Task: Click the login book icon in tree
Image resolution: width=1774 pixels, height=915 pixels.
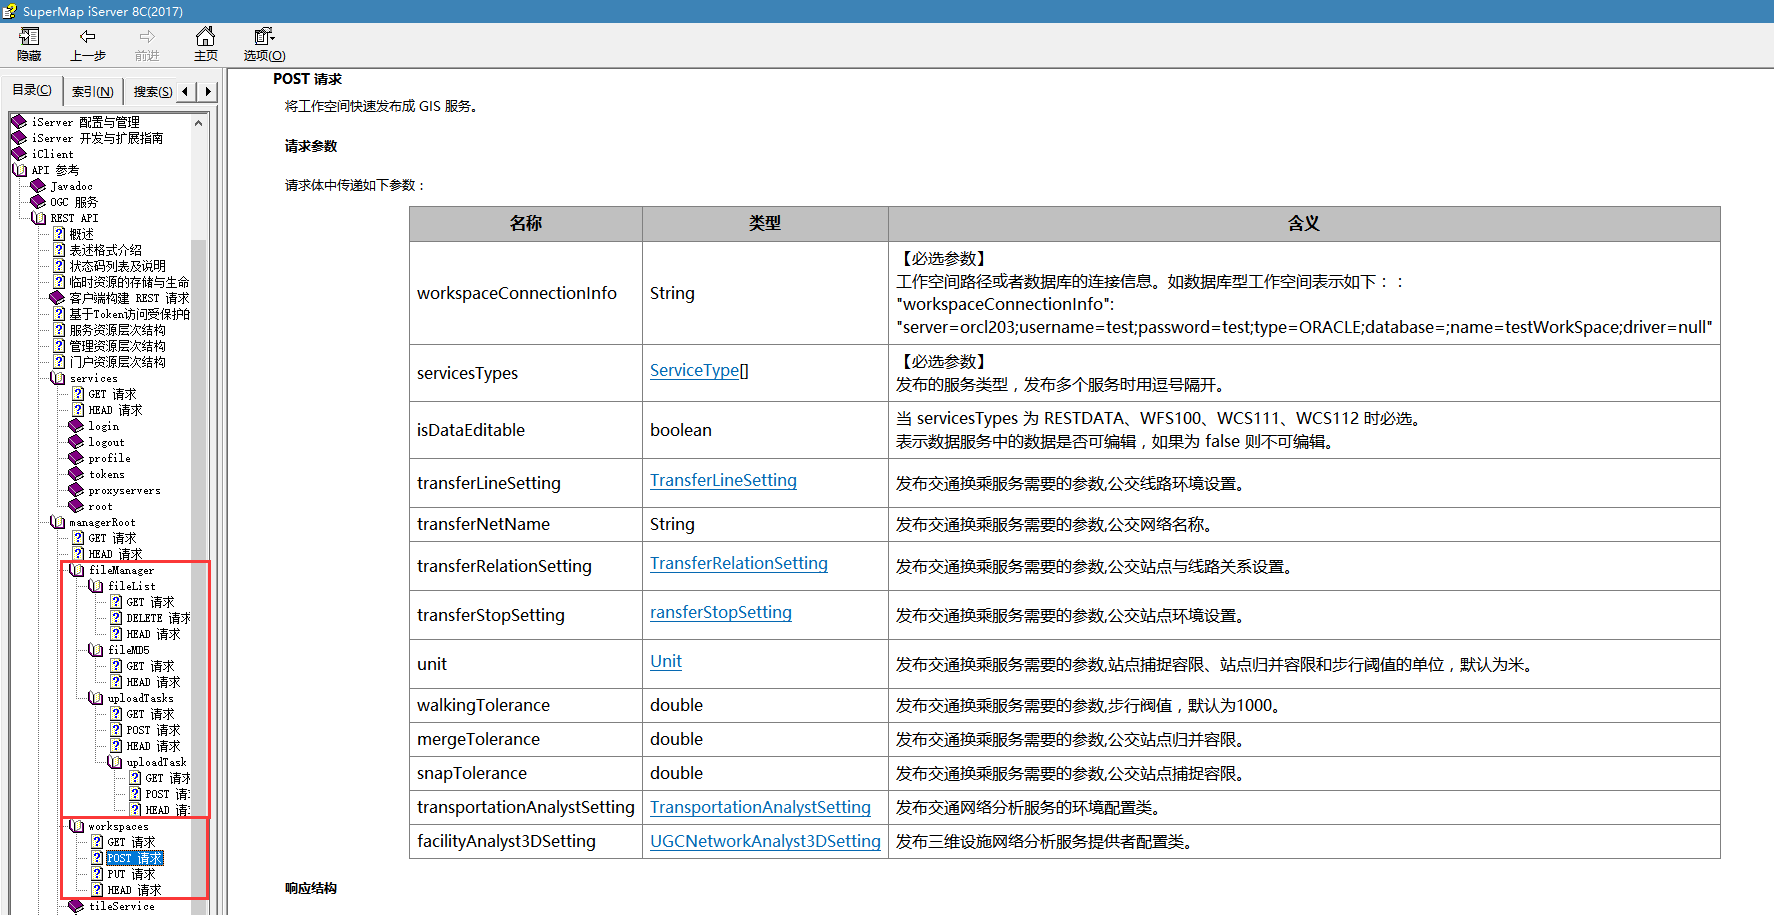Action: (x=76, y=426)
